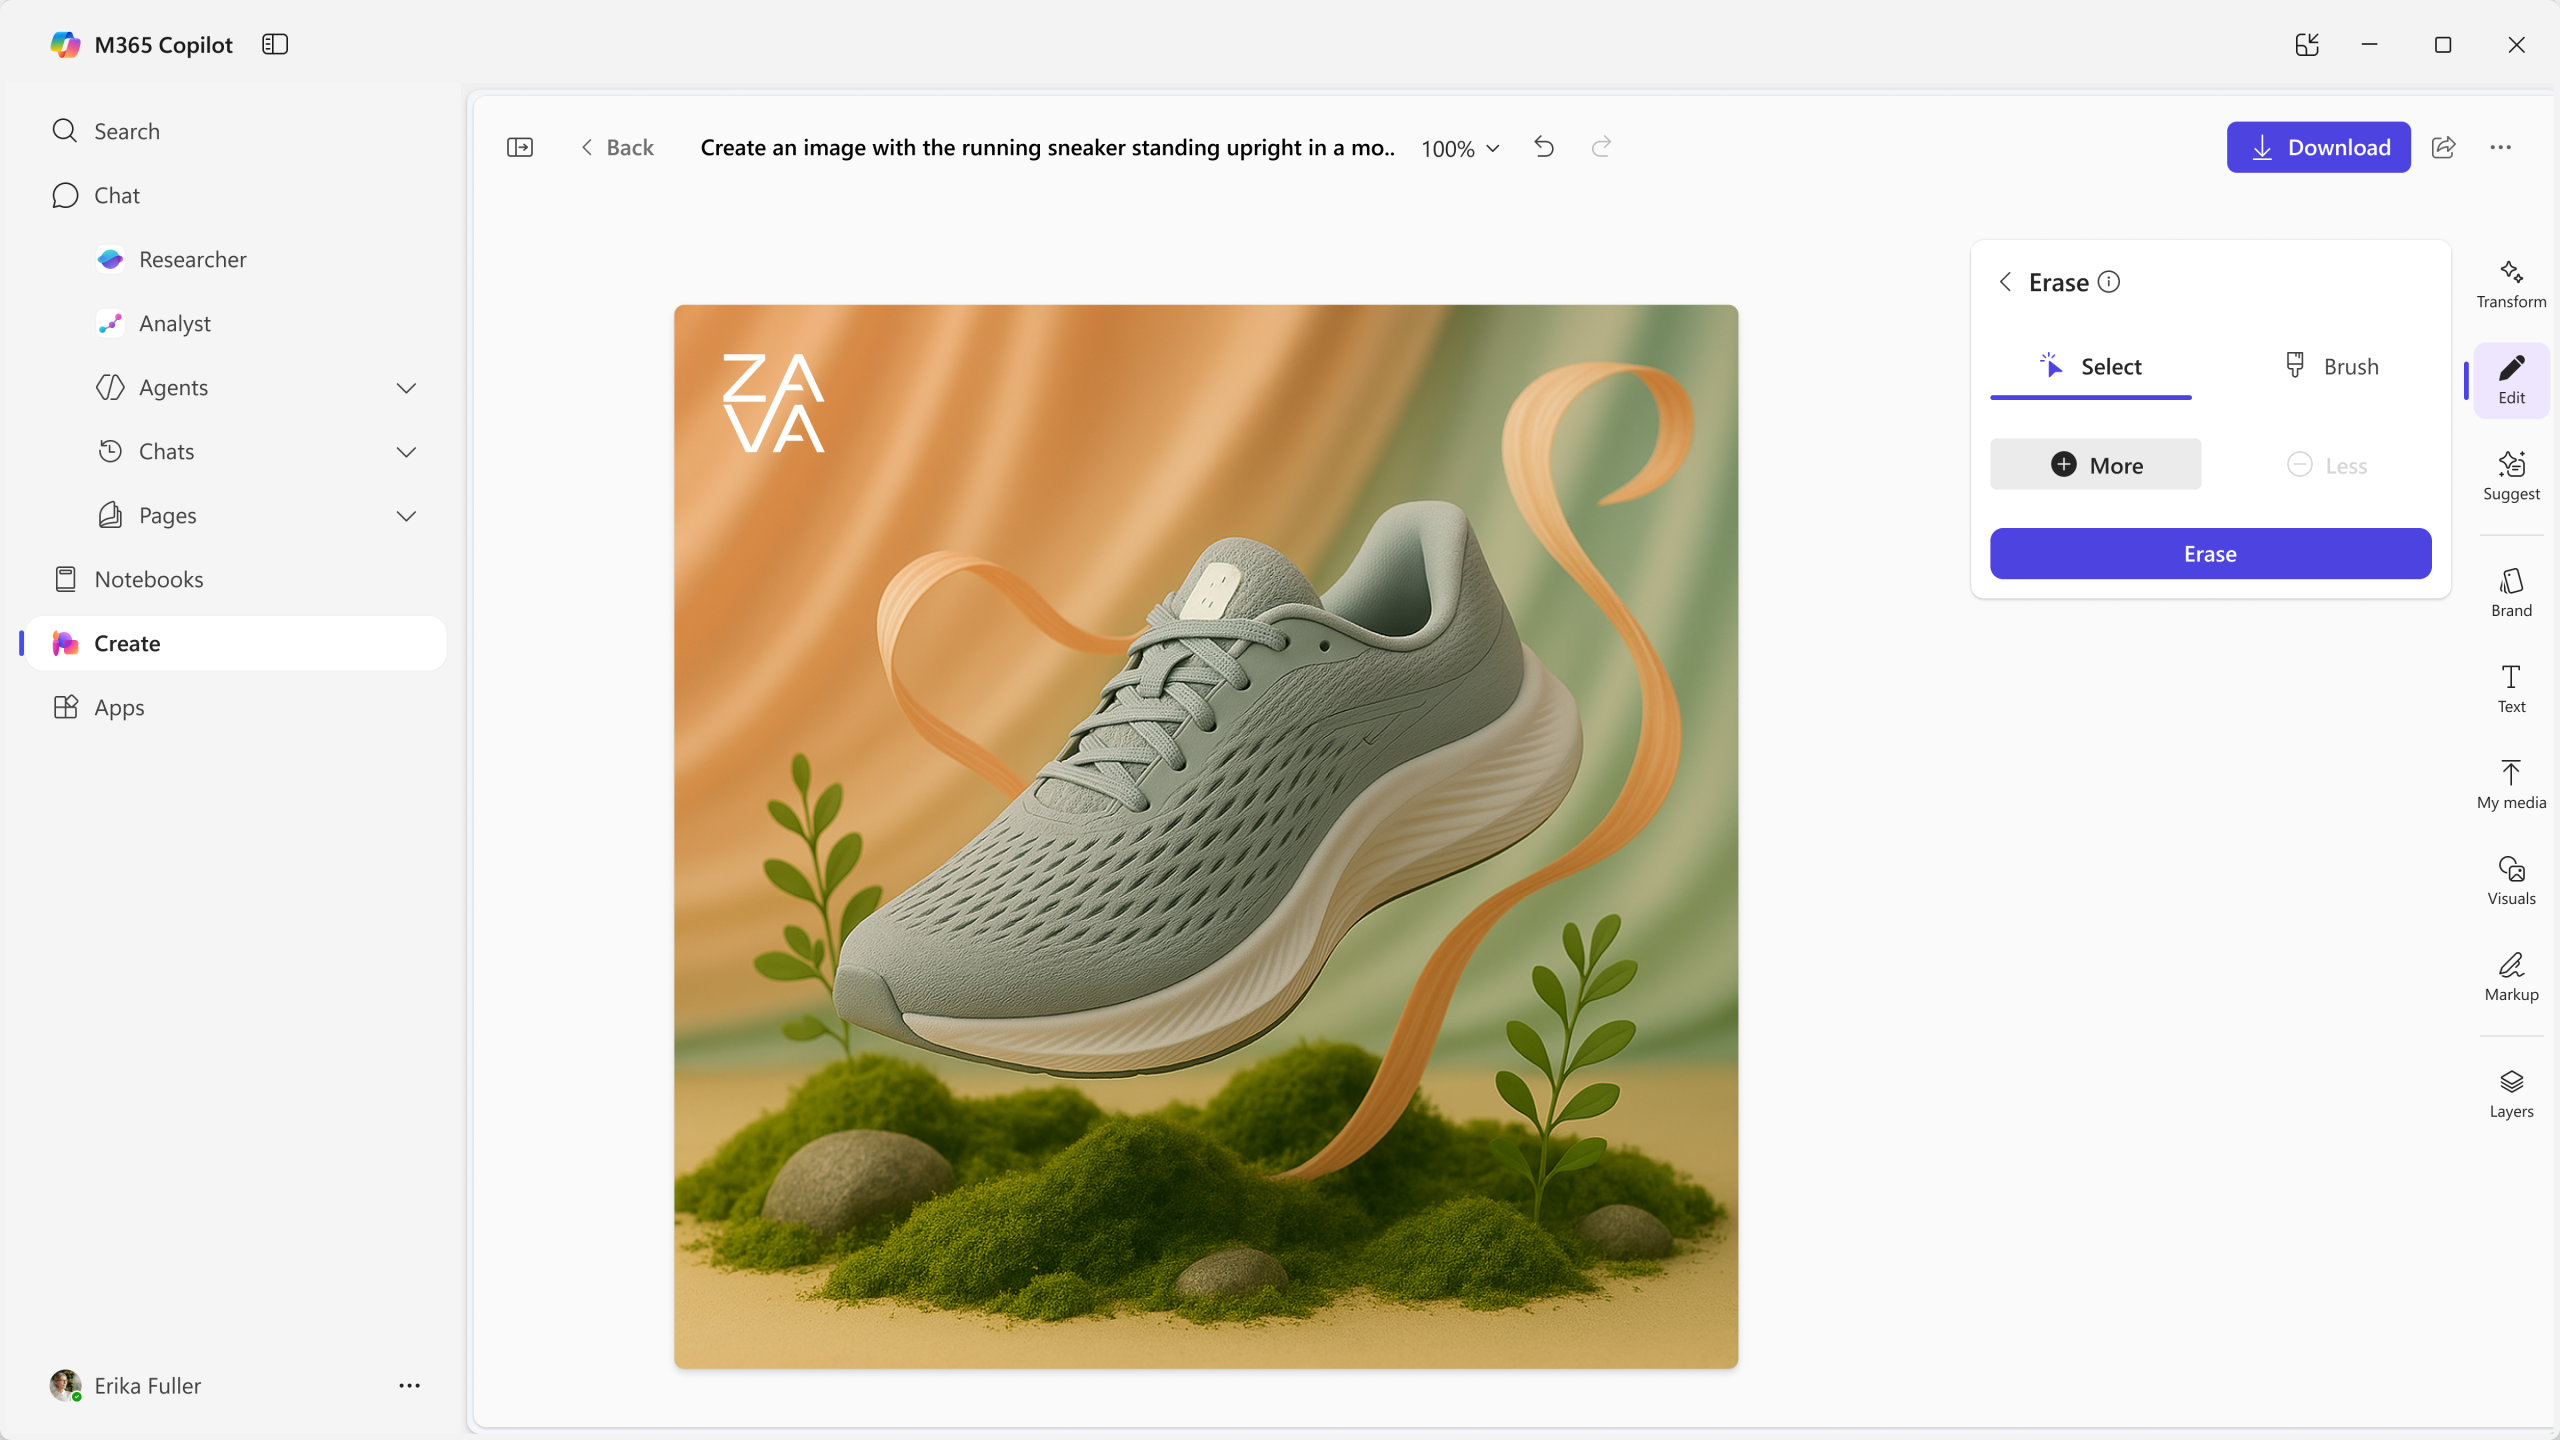Switch to the Brush tab
This screenshot has width=2560, height=1440.
tap(2331, 366)
